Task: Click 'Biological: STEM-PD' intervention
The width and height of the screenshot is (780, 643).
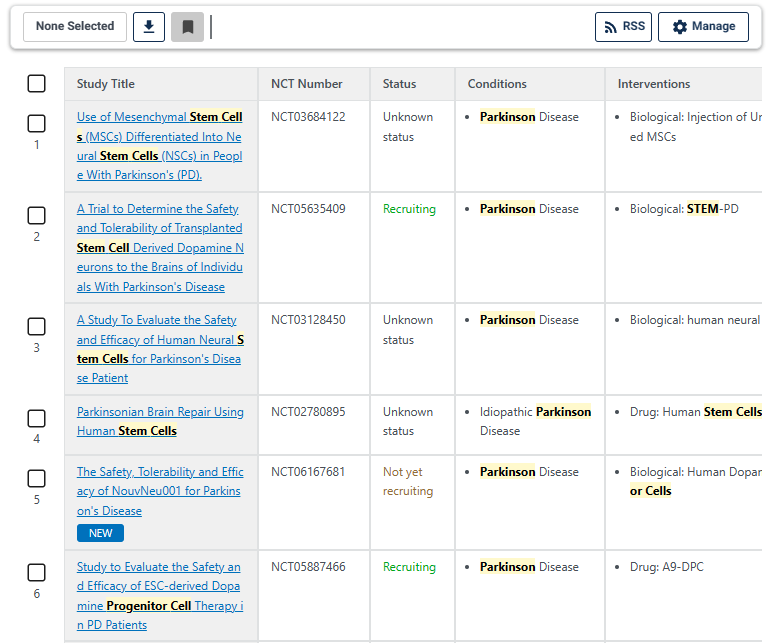Action: 684,209
